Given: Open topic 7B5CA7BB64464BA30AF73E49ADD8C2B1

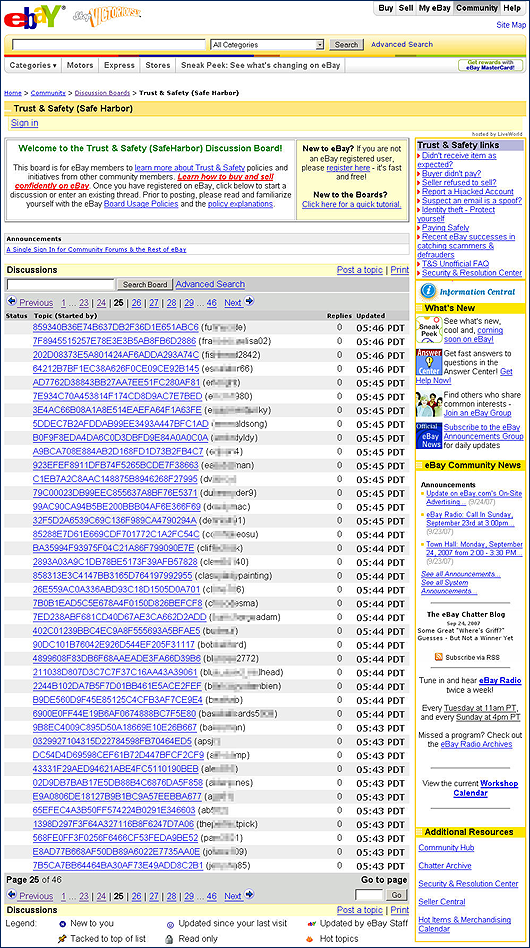Looking at the screenshot, I should point(118,865).
